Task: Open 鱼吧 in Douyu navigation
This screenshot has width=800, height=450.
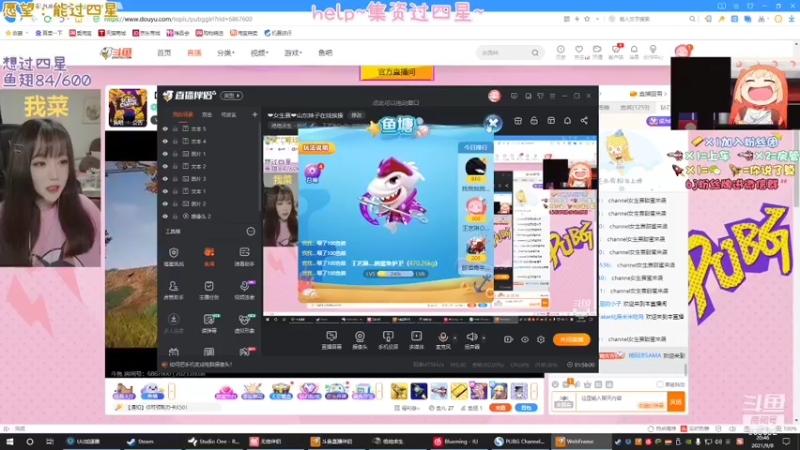Action: tap(325, 53)
